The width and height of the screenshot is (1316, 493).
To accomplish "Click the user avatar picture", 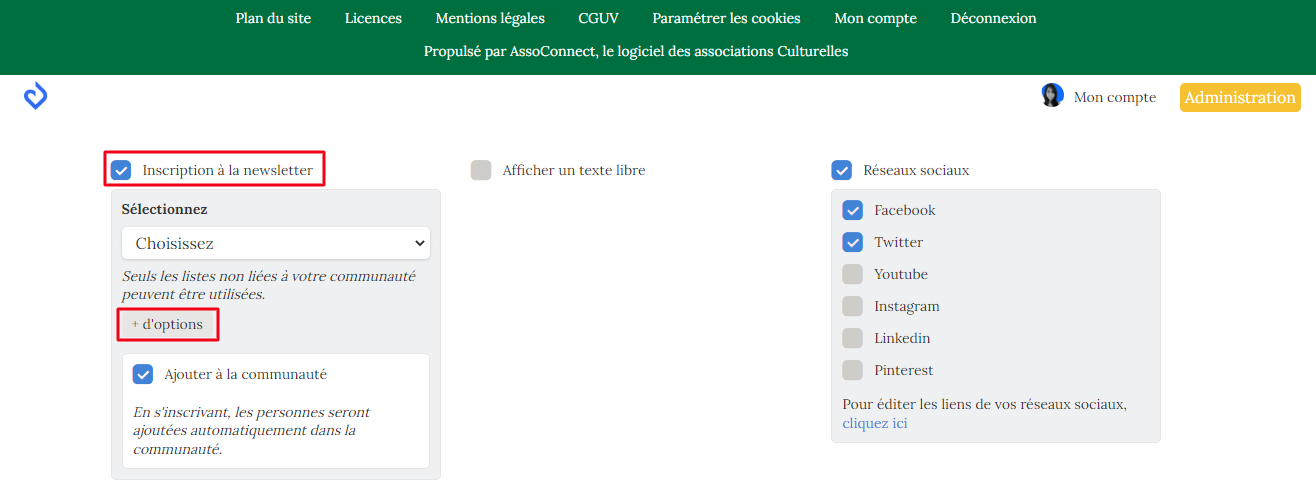I will (x=1052, y=96).
